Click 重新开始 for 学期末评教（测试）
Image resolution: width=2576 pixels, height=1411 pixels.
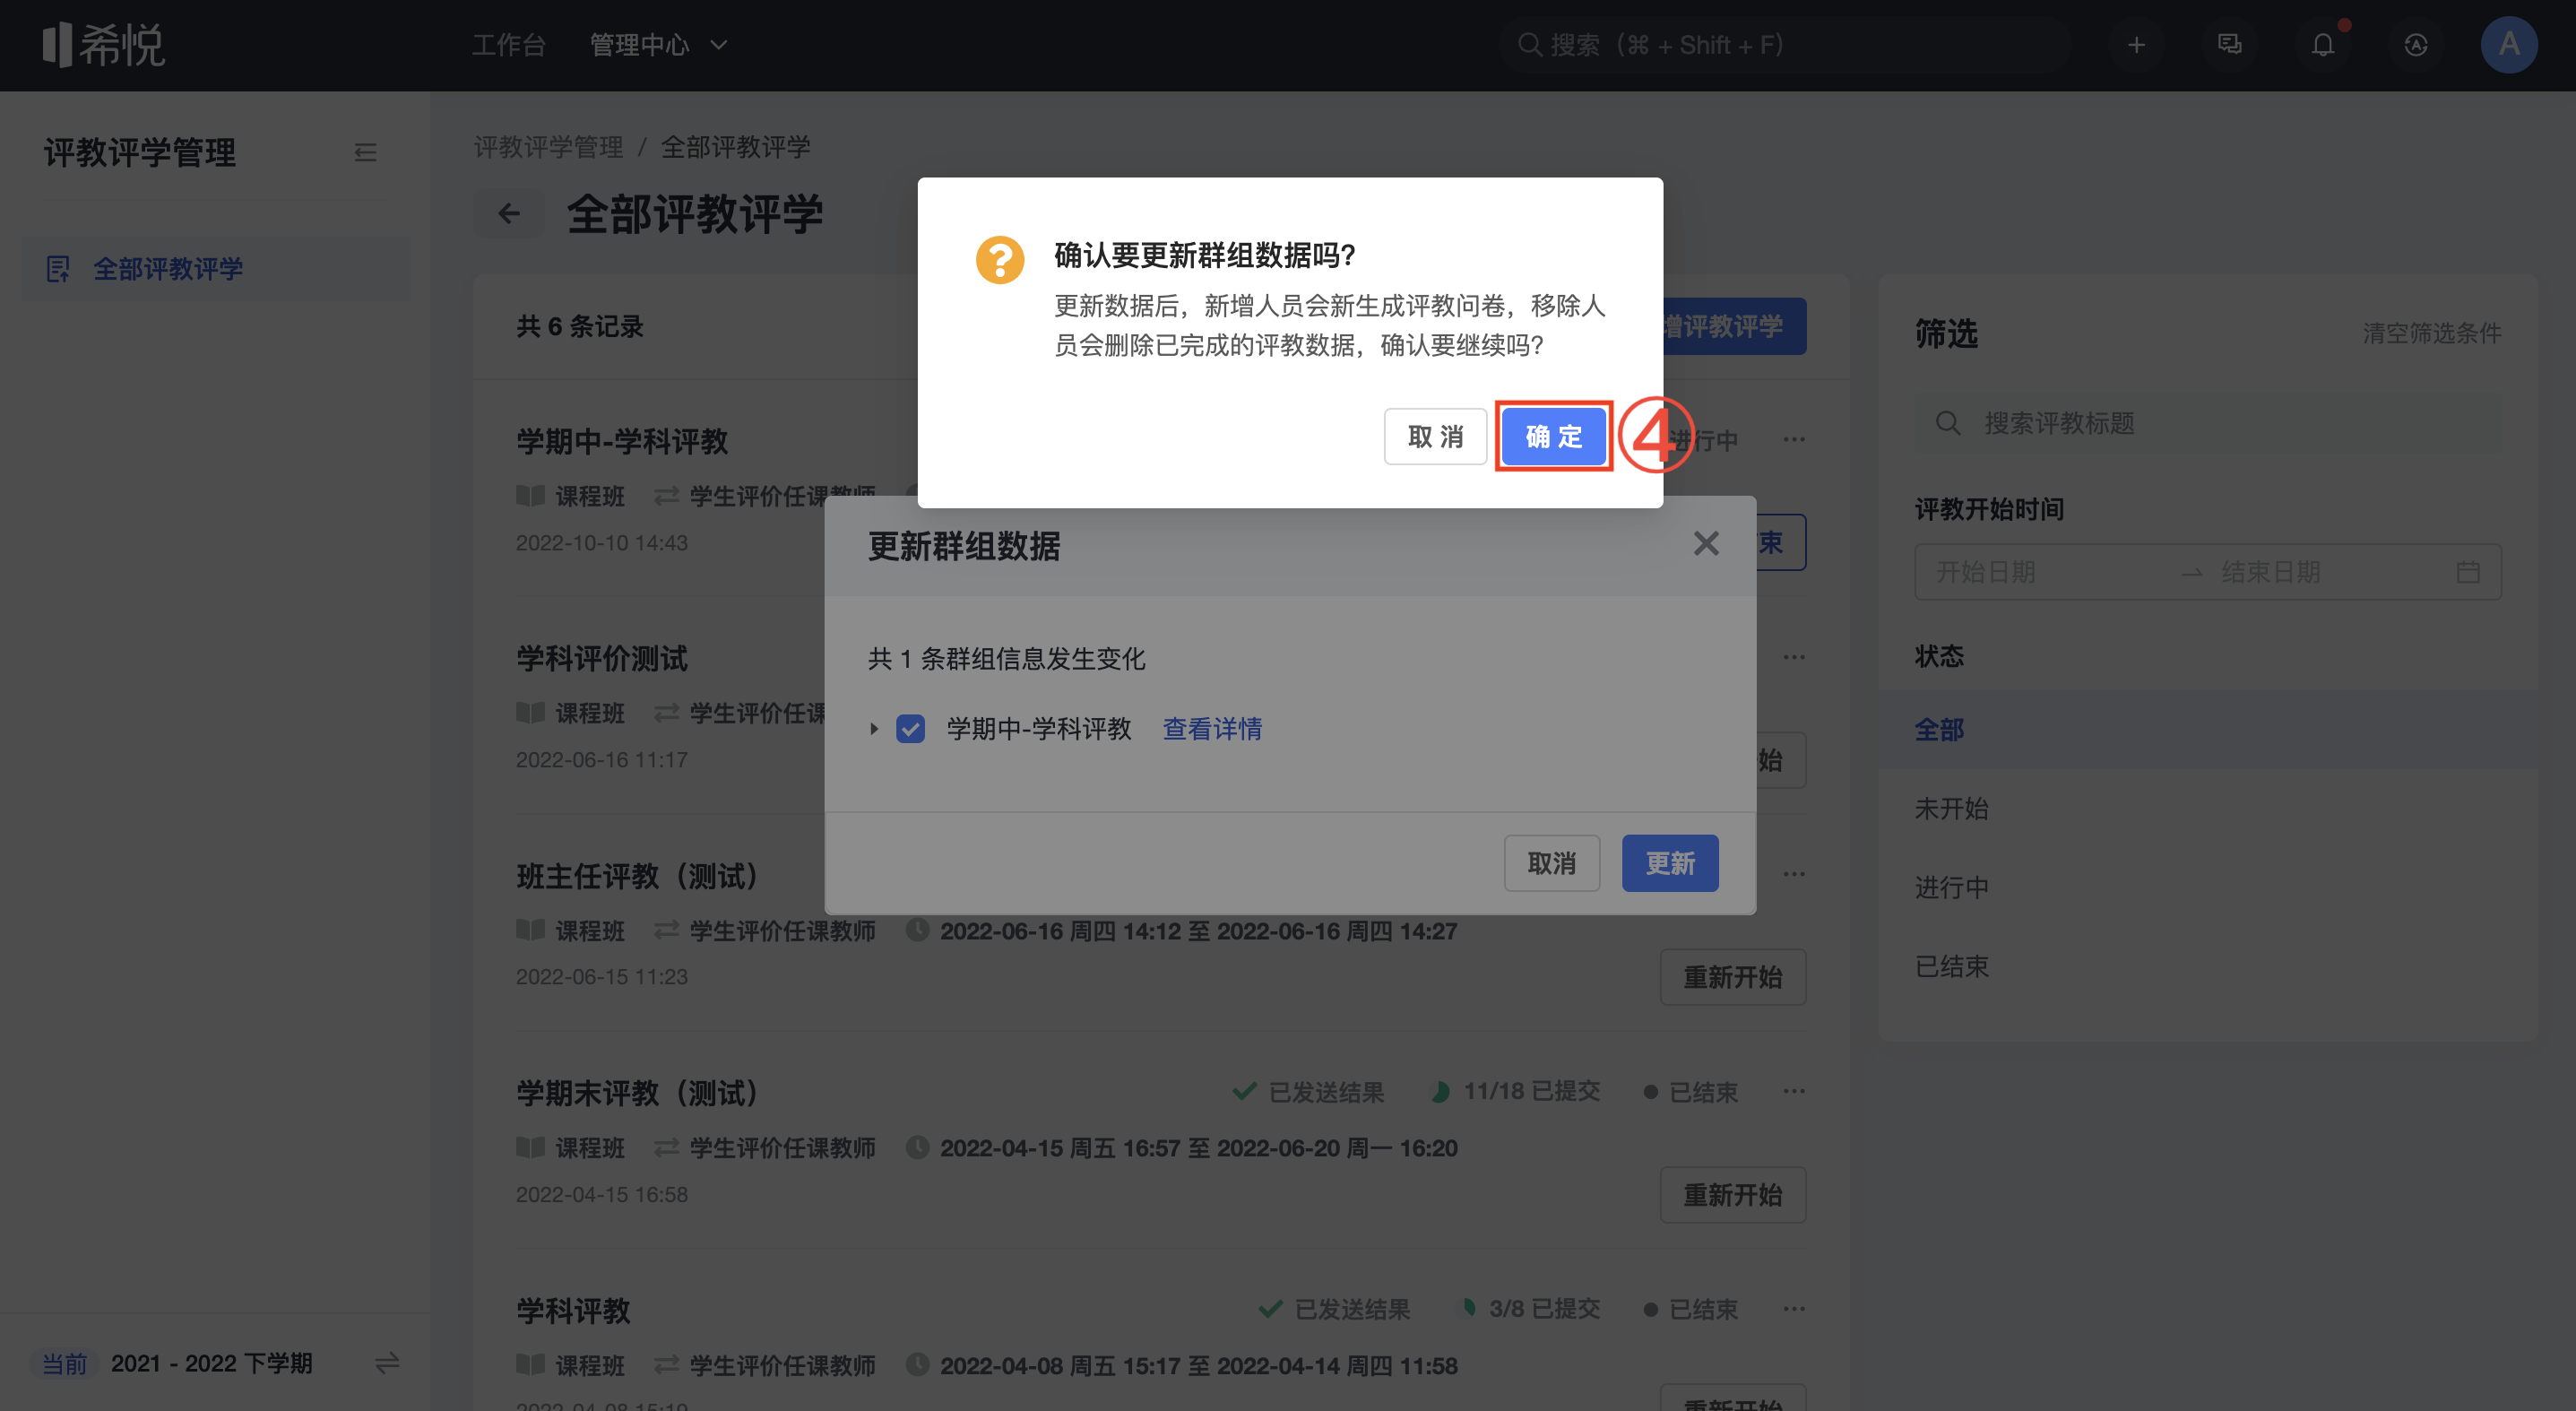(x=1733, y=1194)
